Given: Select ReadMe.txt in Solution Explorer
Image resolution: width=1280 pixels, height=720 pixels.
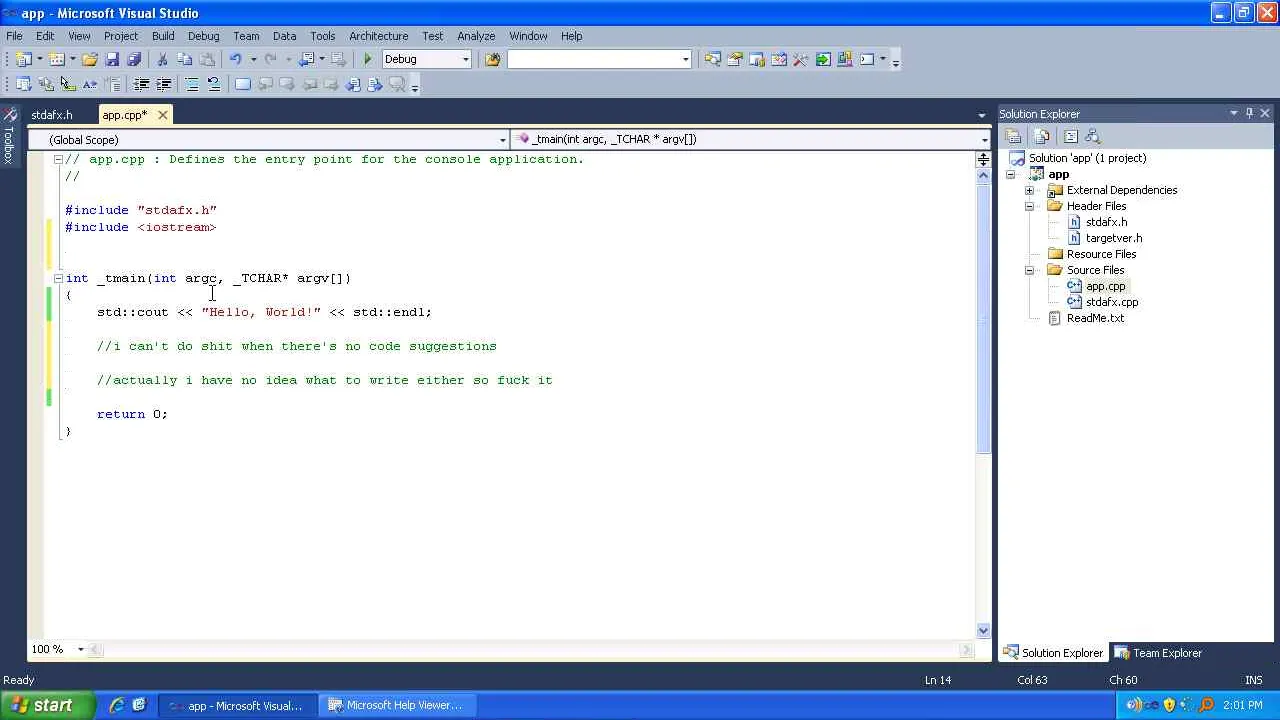Looking at the screenshot, I should tap(1094, 318).
